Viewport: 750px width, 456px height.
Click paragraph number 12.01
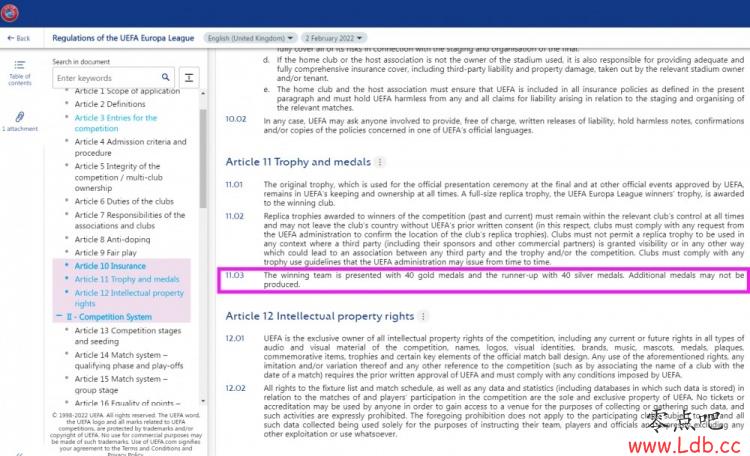[234, 338]
